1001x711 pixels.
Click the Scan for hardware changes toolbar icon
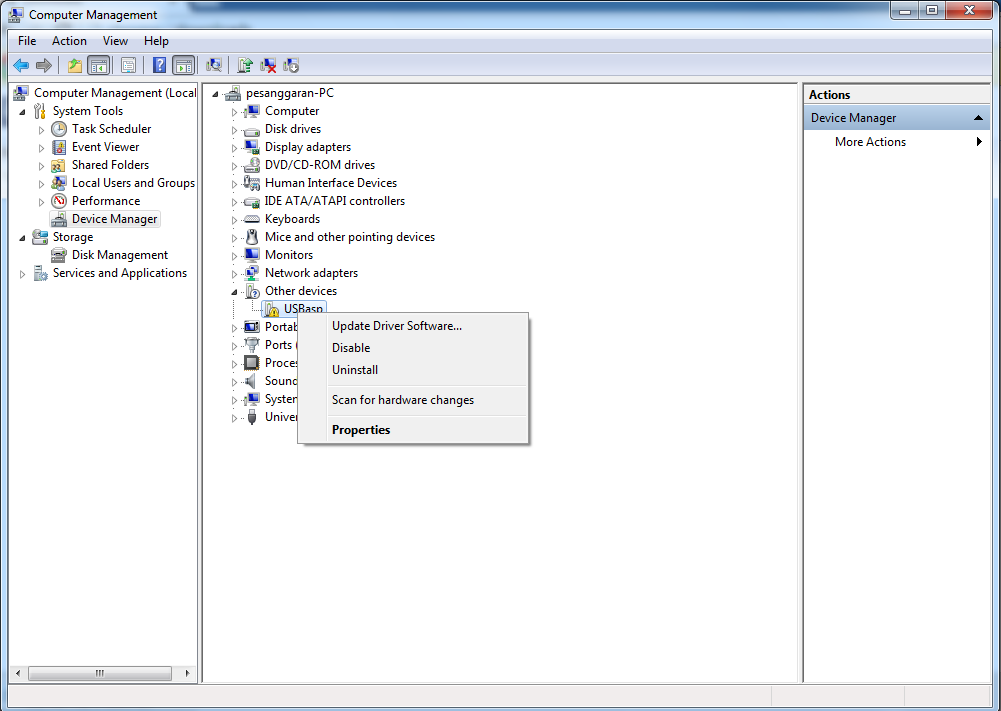[x=215, y=64]
